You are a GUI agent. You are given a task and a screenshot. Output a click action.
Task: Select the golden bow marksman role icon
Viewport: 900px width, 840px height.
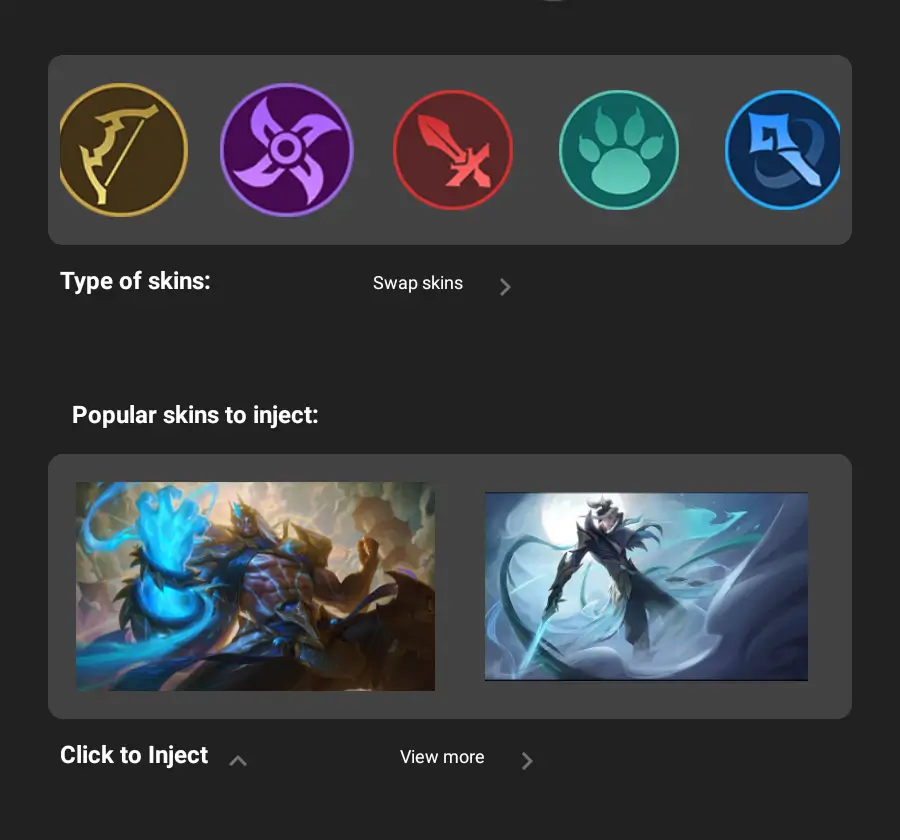click(x=123, y=150)
